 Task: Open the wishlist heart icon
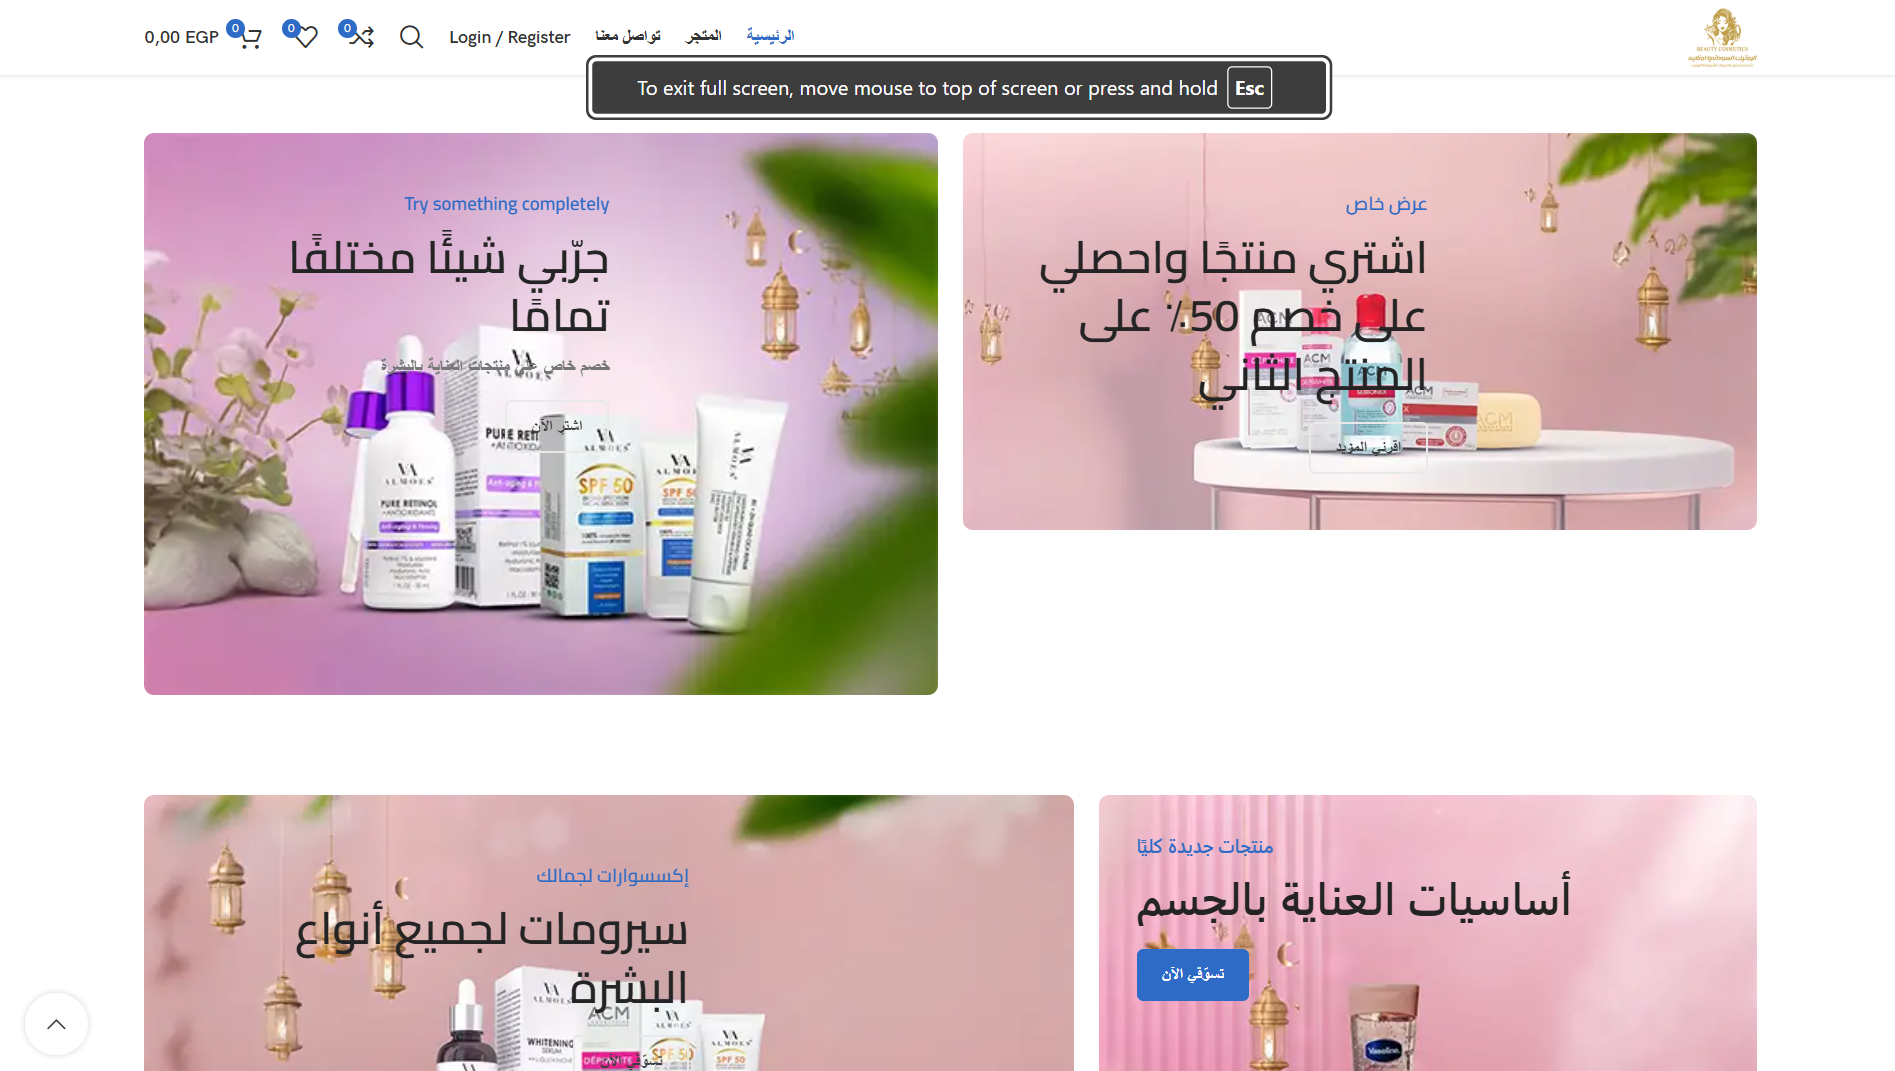point(306,37)
